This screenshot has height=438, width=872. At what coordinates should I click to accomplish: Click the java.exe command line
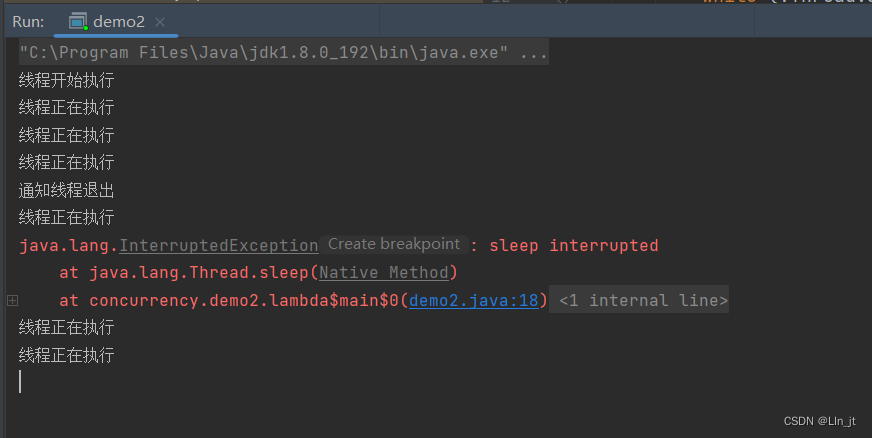tap(284, 52)
